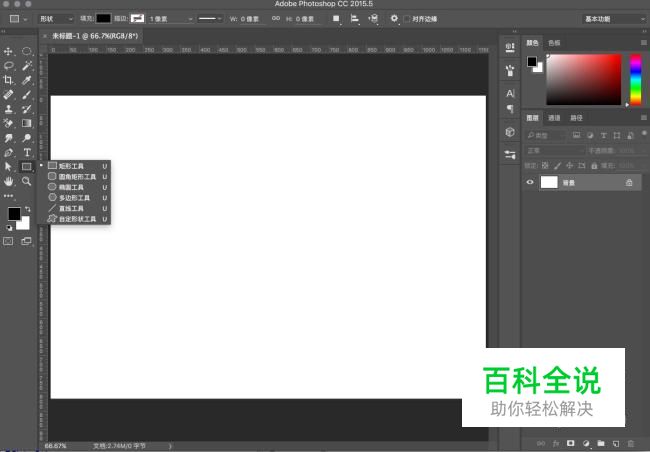Choose the Magic Wand tool
650x452 pixels.
(27, 65)
